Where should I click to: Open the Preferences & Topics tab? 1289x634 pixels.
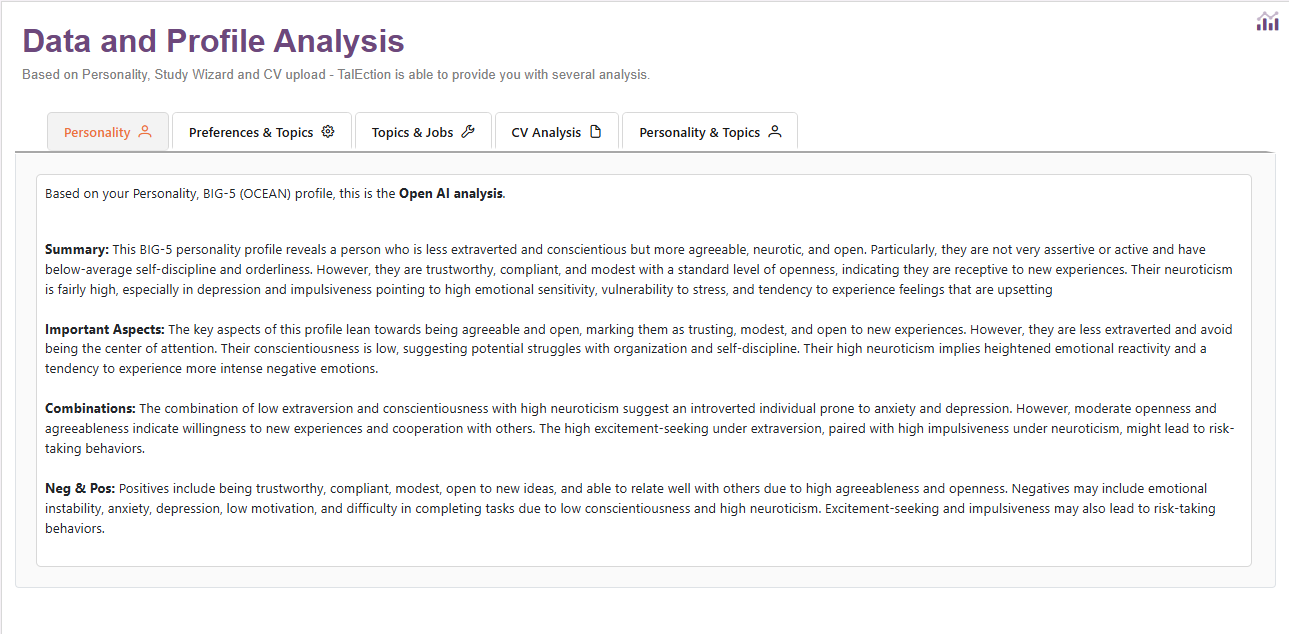click(262, 131)
